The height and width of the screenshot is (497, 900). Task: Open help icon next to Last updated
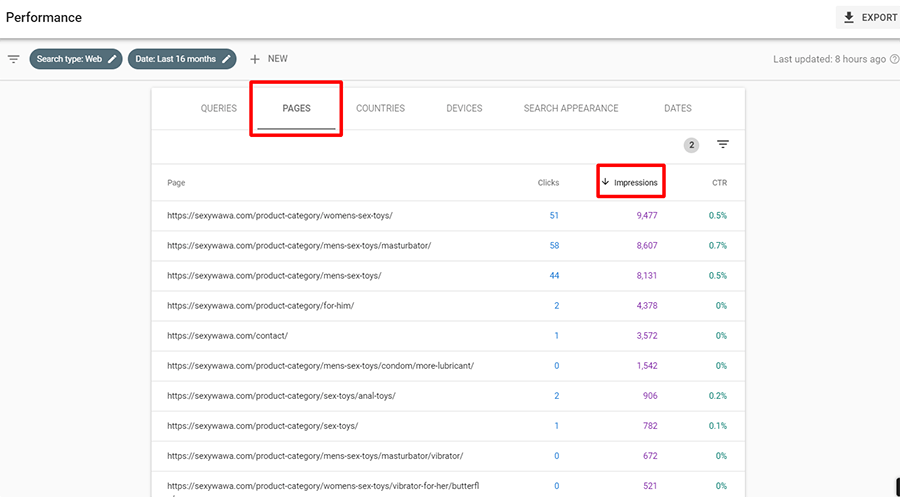tap(894, 59)
